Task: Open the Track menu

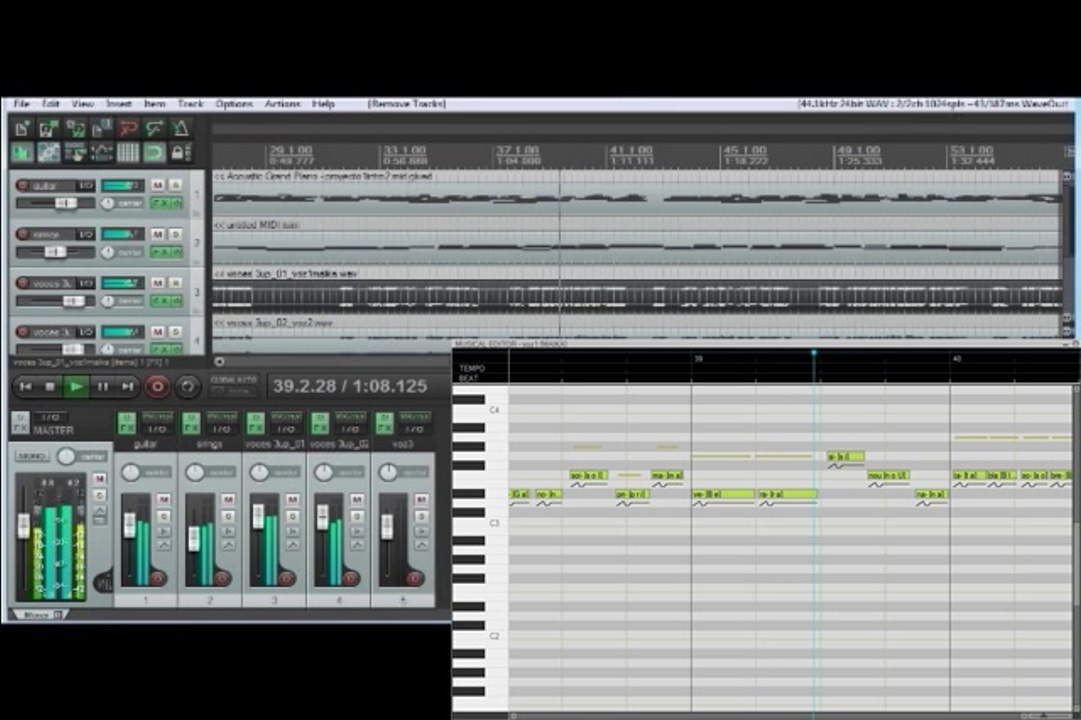Action: click(190, 104)
